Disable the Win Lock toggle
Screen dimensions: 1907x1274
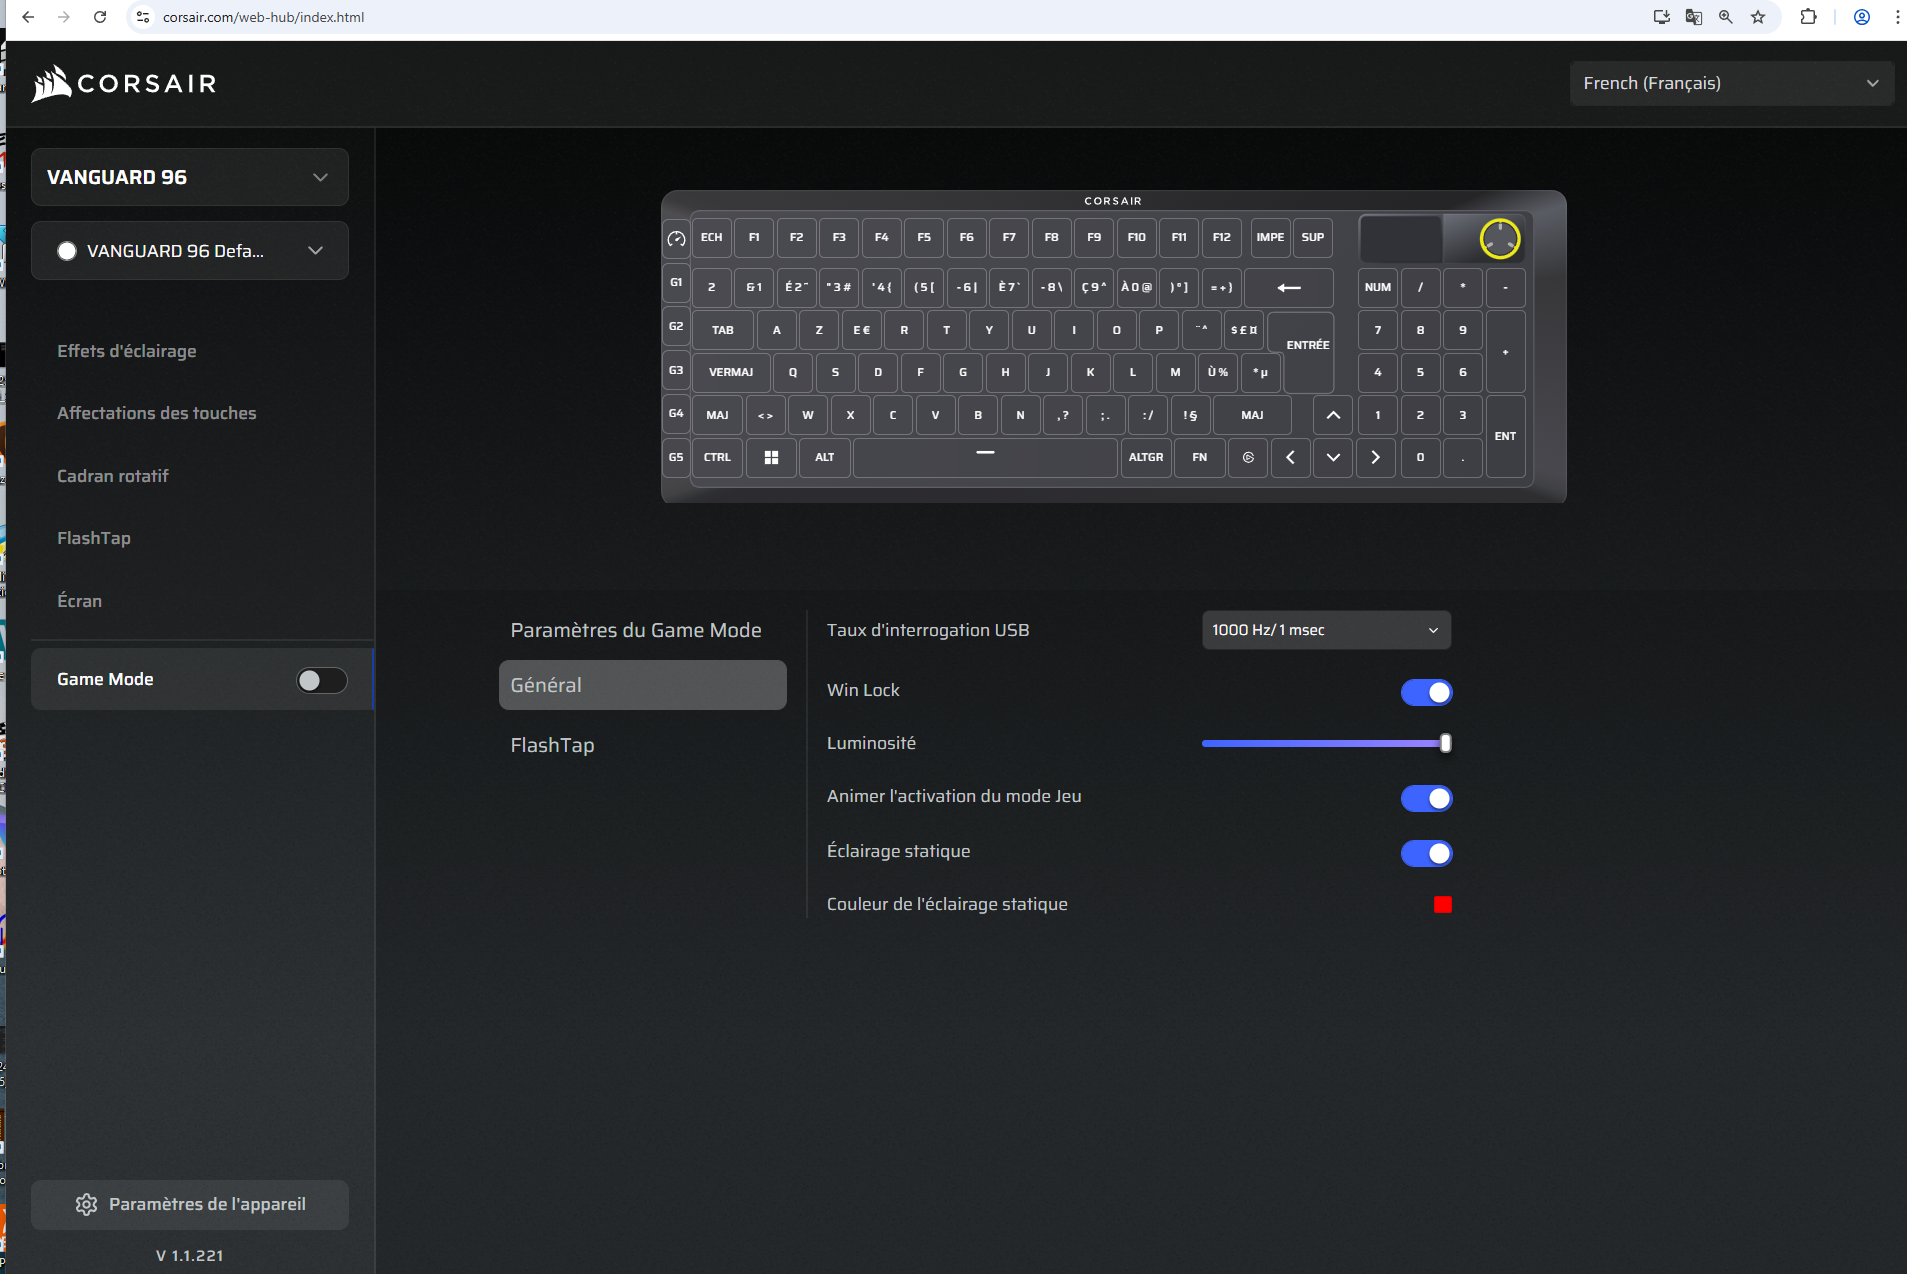[1426, 692]
